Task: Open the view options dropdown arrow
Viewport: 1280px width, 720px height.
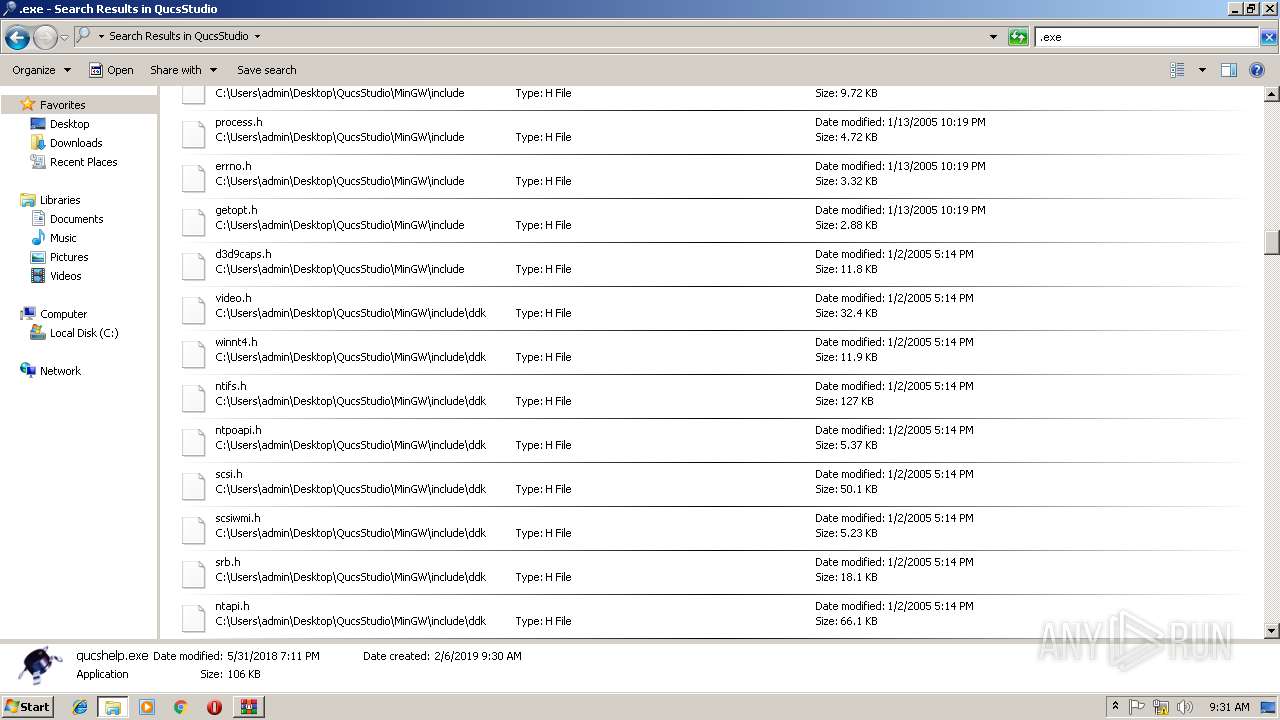Action: click(x=1201, y=70)
